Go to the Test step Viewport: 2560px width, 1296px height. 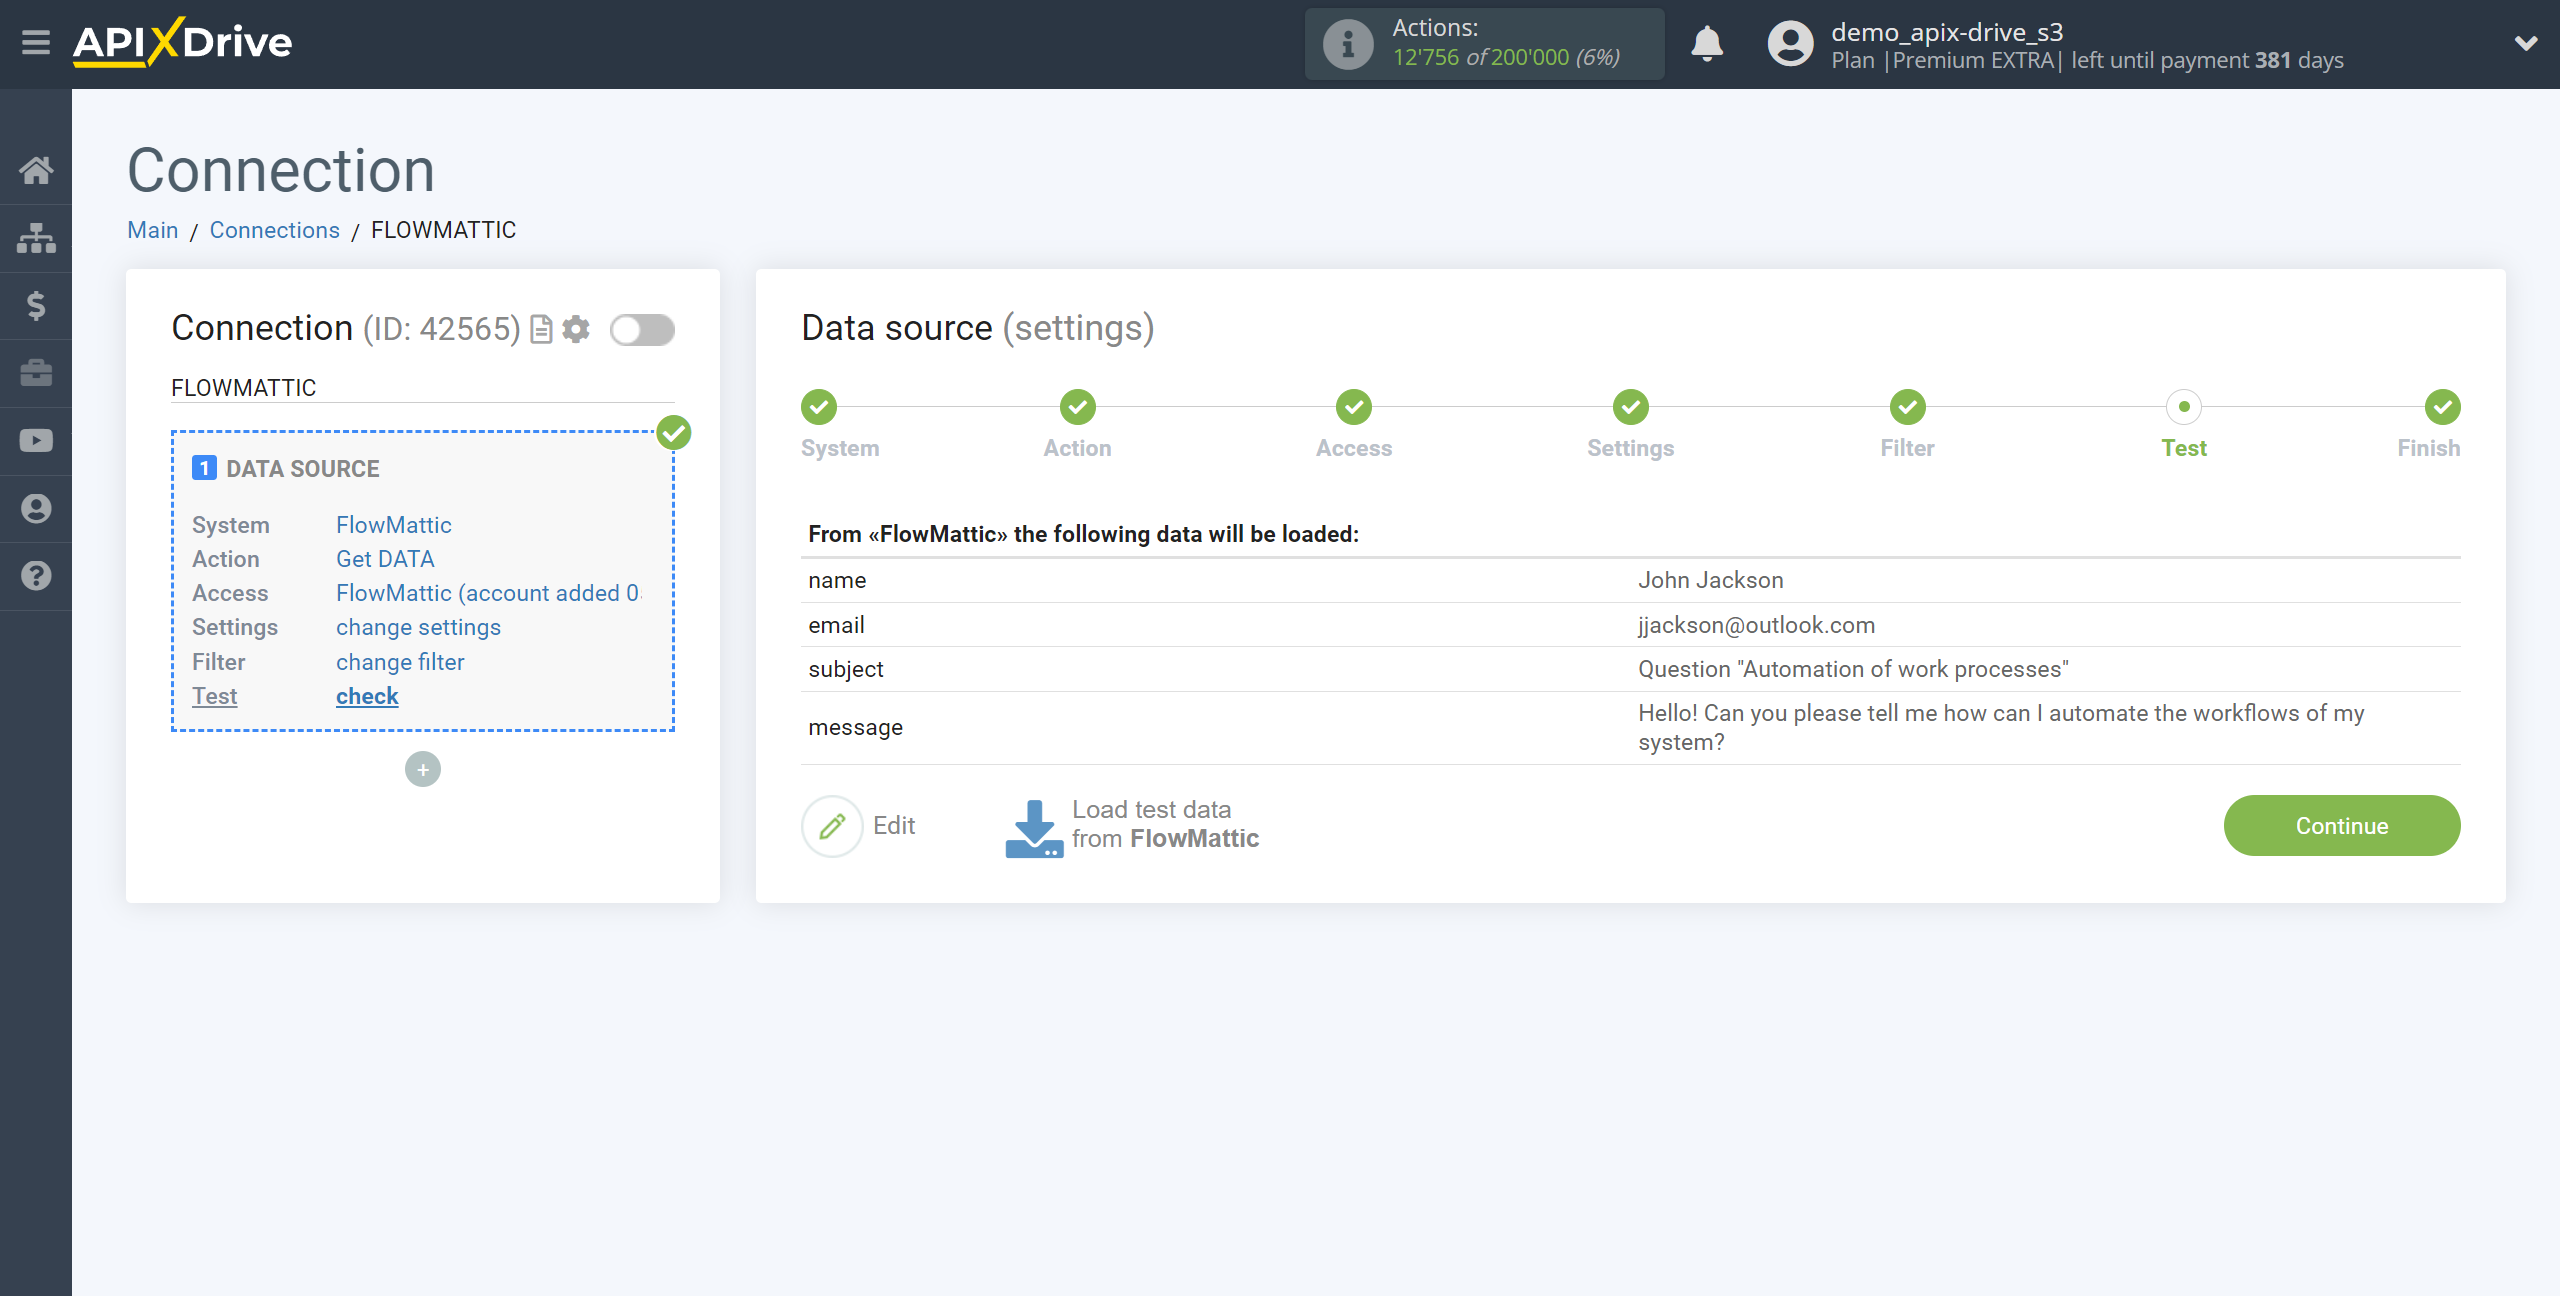tap(2184, 407)
